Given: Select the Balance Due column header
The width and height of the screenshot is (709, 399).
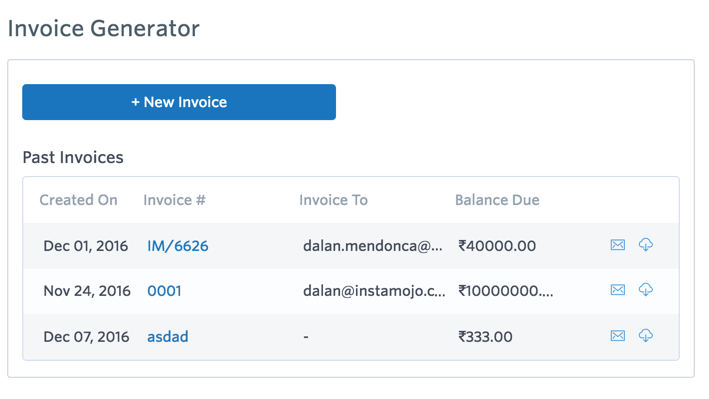Looking at the screenshot, I should point(497,200).
